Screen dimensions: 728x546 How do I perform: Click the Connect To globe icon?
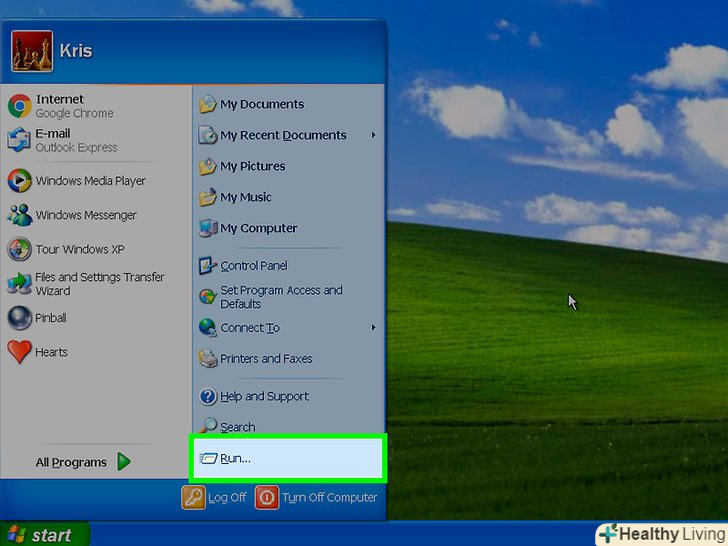coord(208,327)
